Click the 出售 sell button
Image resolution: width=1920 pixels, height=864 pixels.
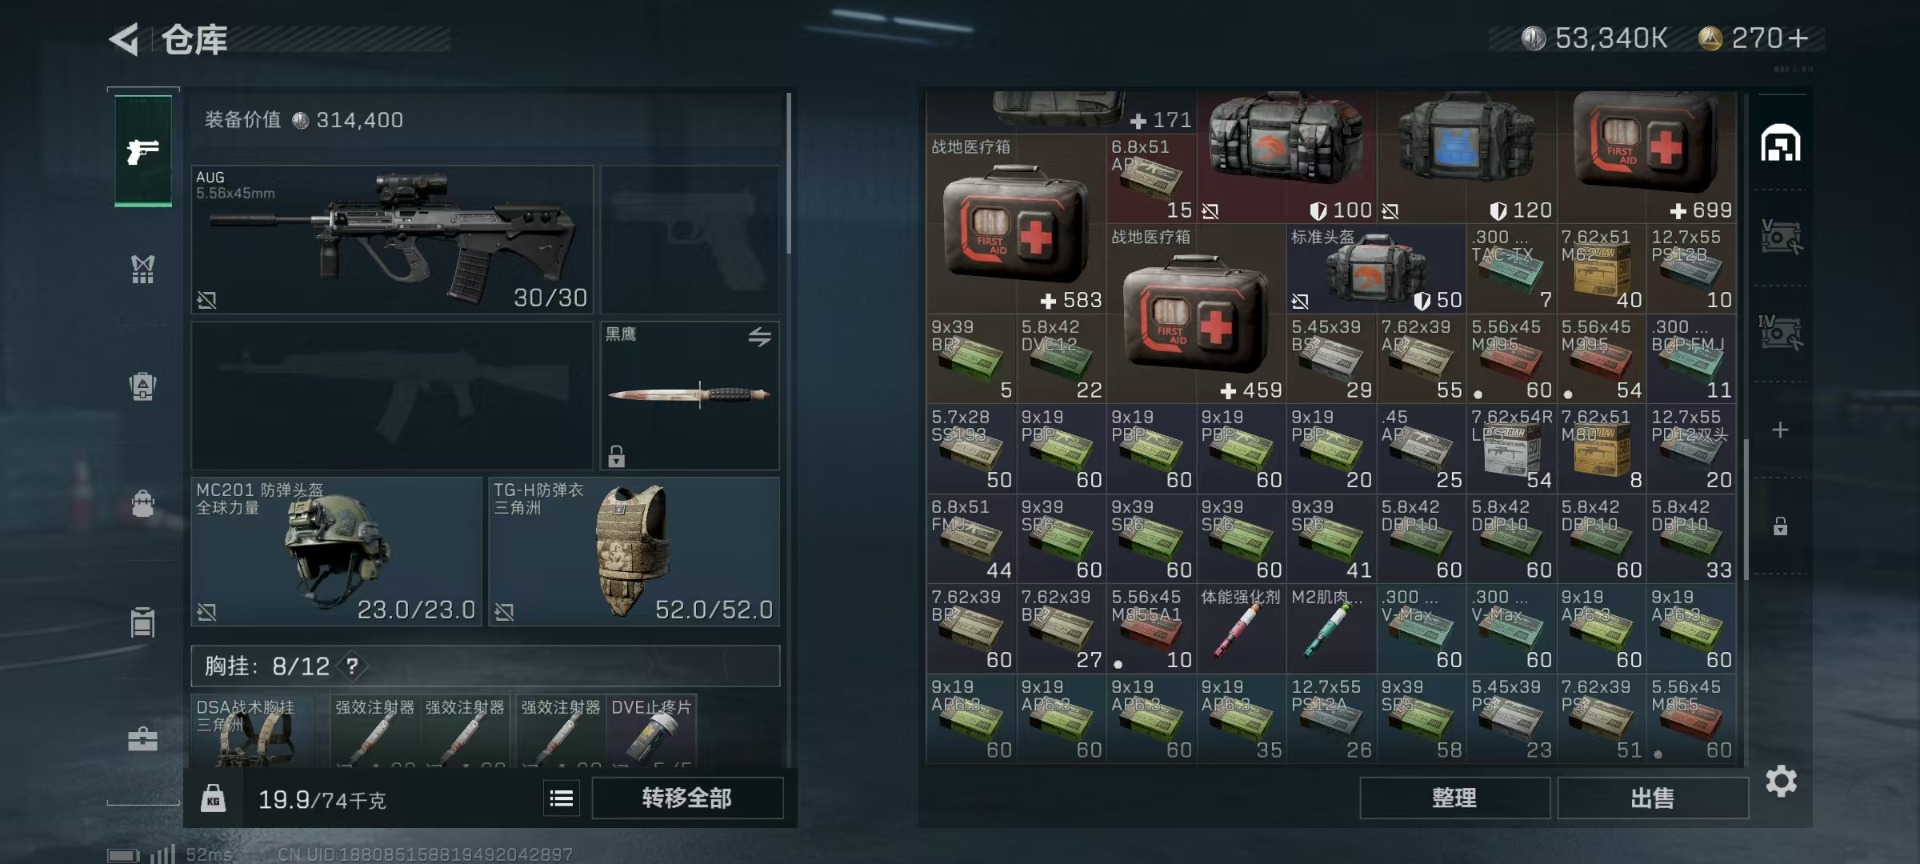coord(1652,798)
